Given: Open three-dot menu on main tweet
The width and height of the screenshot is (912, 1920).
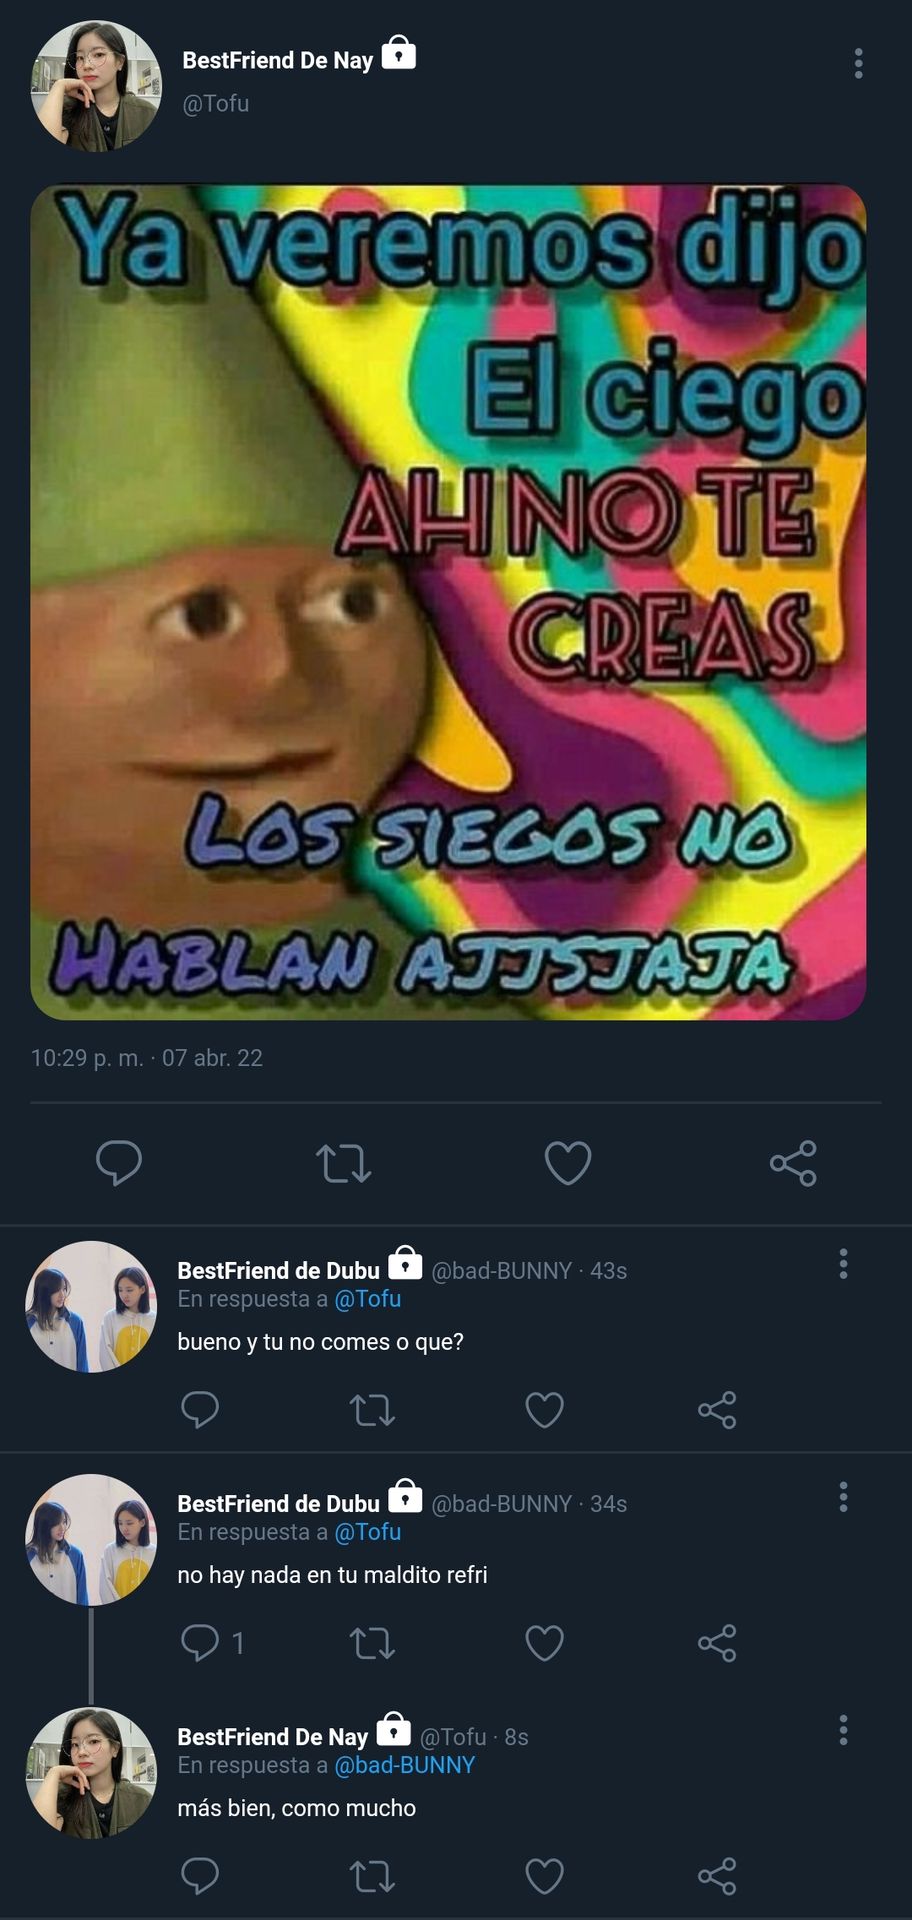Looking at the screenshot, I should click(x=858, y=63).
